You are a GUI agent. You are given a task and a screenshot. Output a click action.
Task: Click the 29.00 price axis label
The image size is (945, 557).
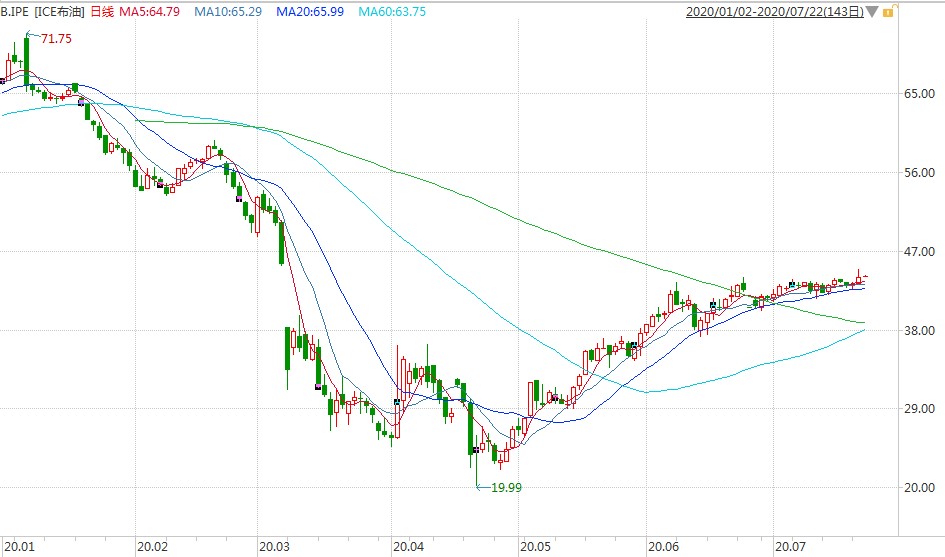coord(919,409)
